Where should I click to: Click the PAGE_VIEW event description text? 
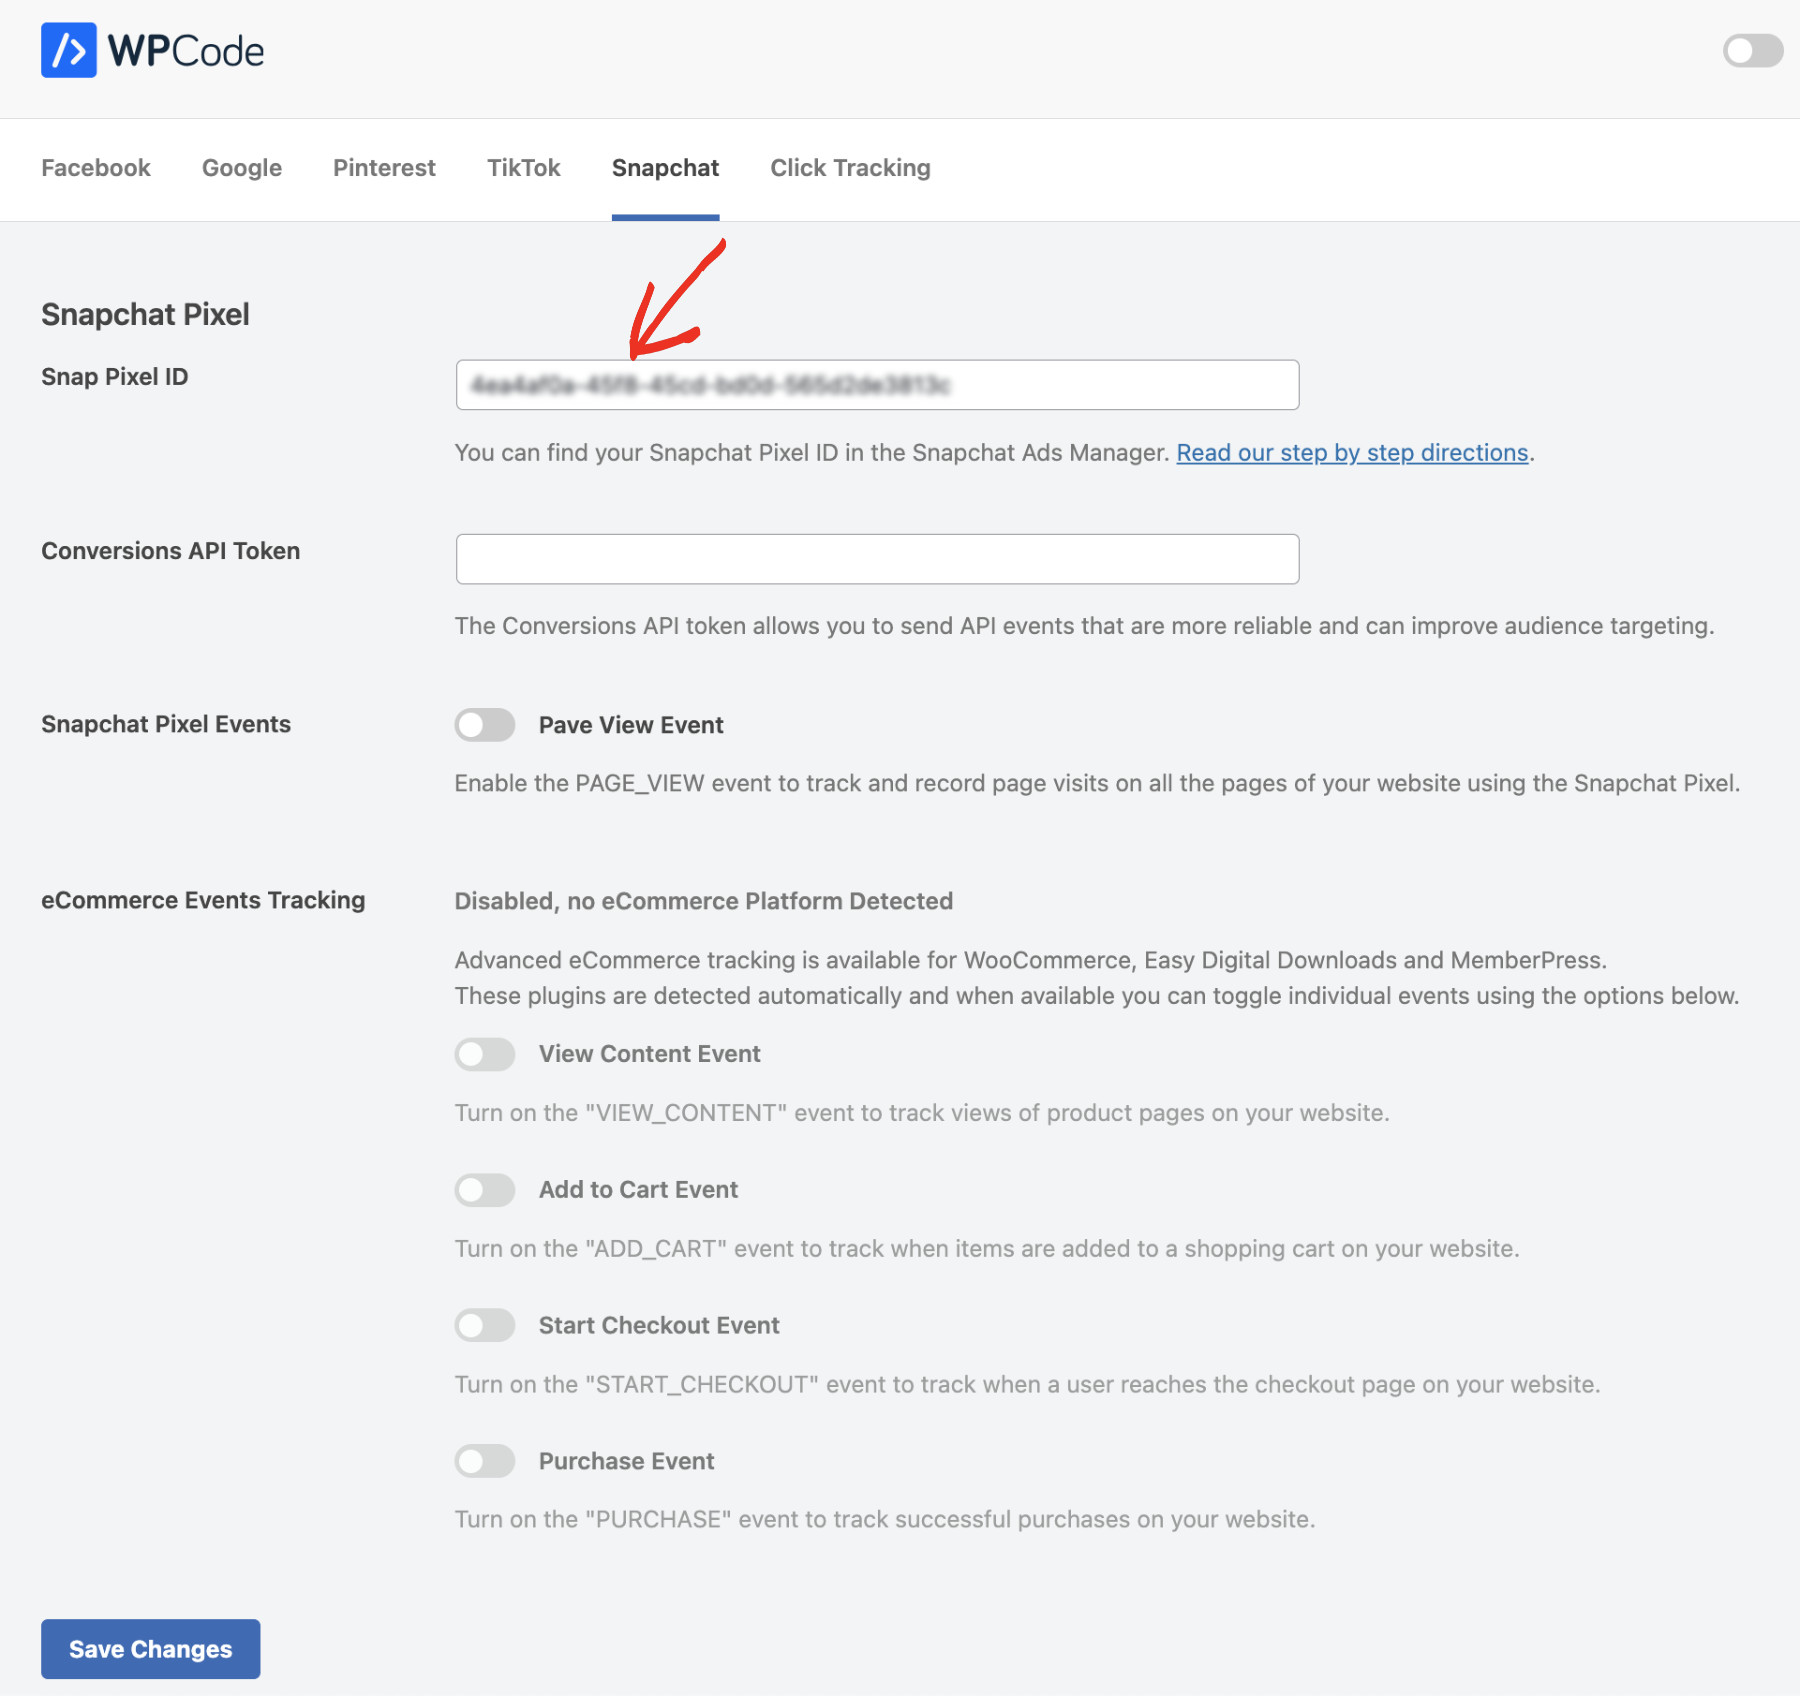(x=1097, y=783)
